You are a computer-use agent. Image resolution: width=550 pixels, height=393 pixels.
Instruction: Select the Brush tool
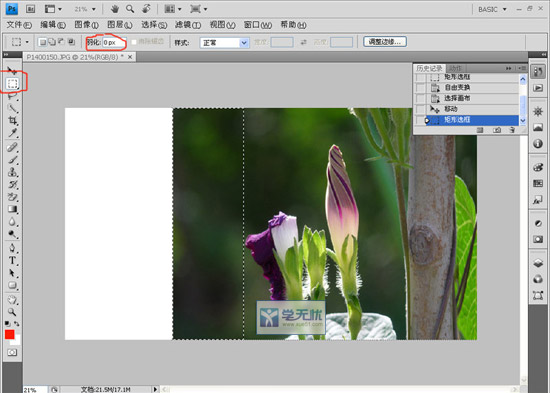coord(12,160)
